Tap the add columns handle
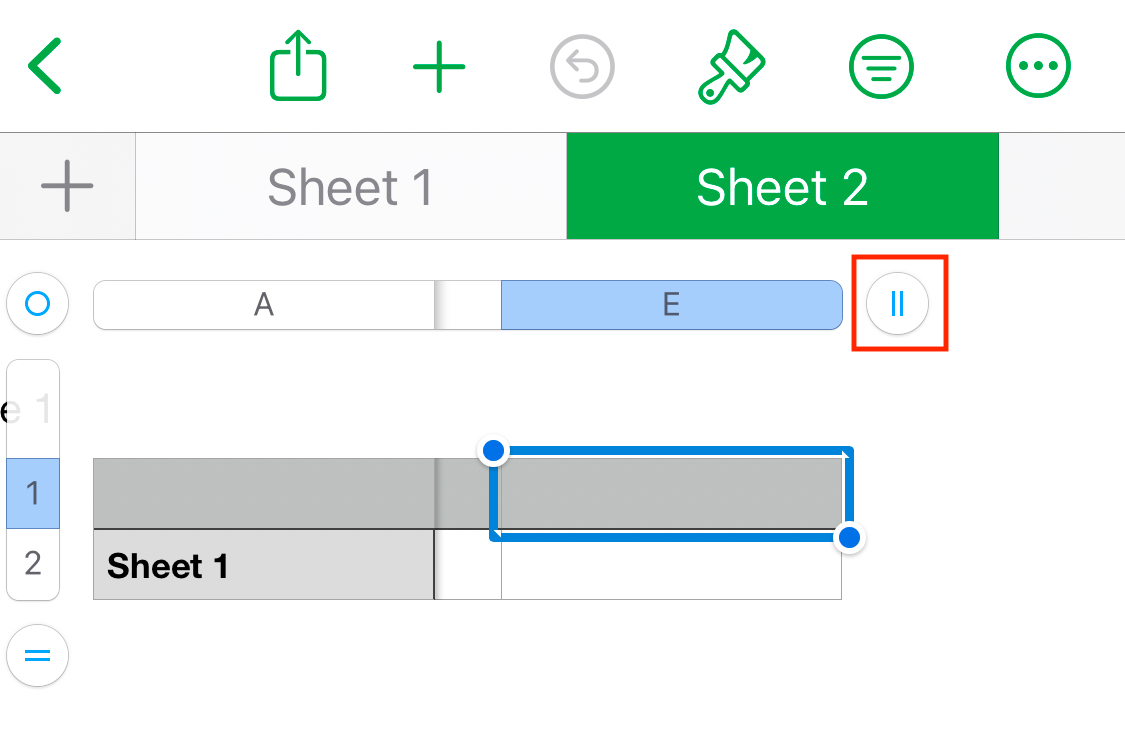Viewport: 1125px width, 748px height. pos(897,303)
